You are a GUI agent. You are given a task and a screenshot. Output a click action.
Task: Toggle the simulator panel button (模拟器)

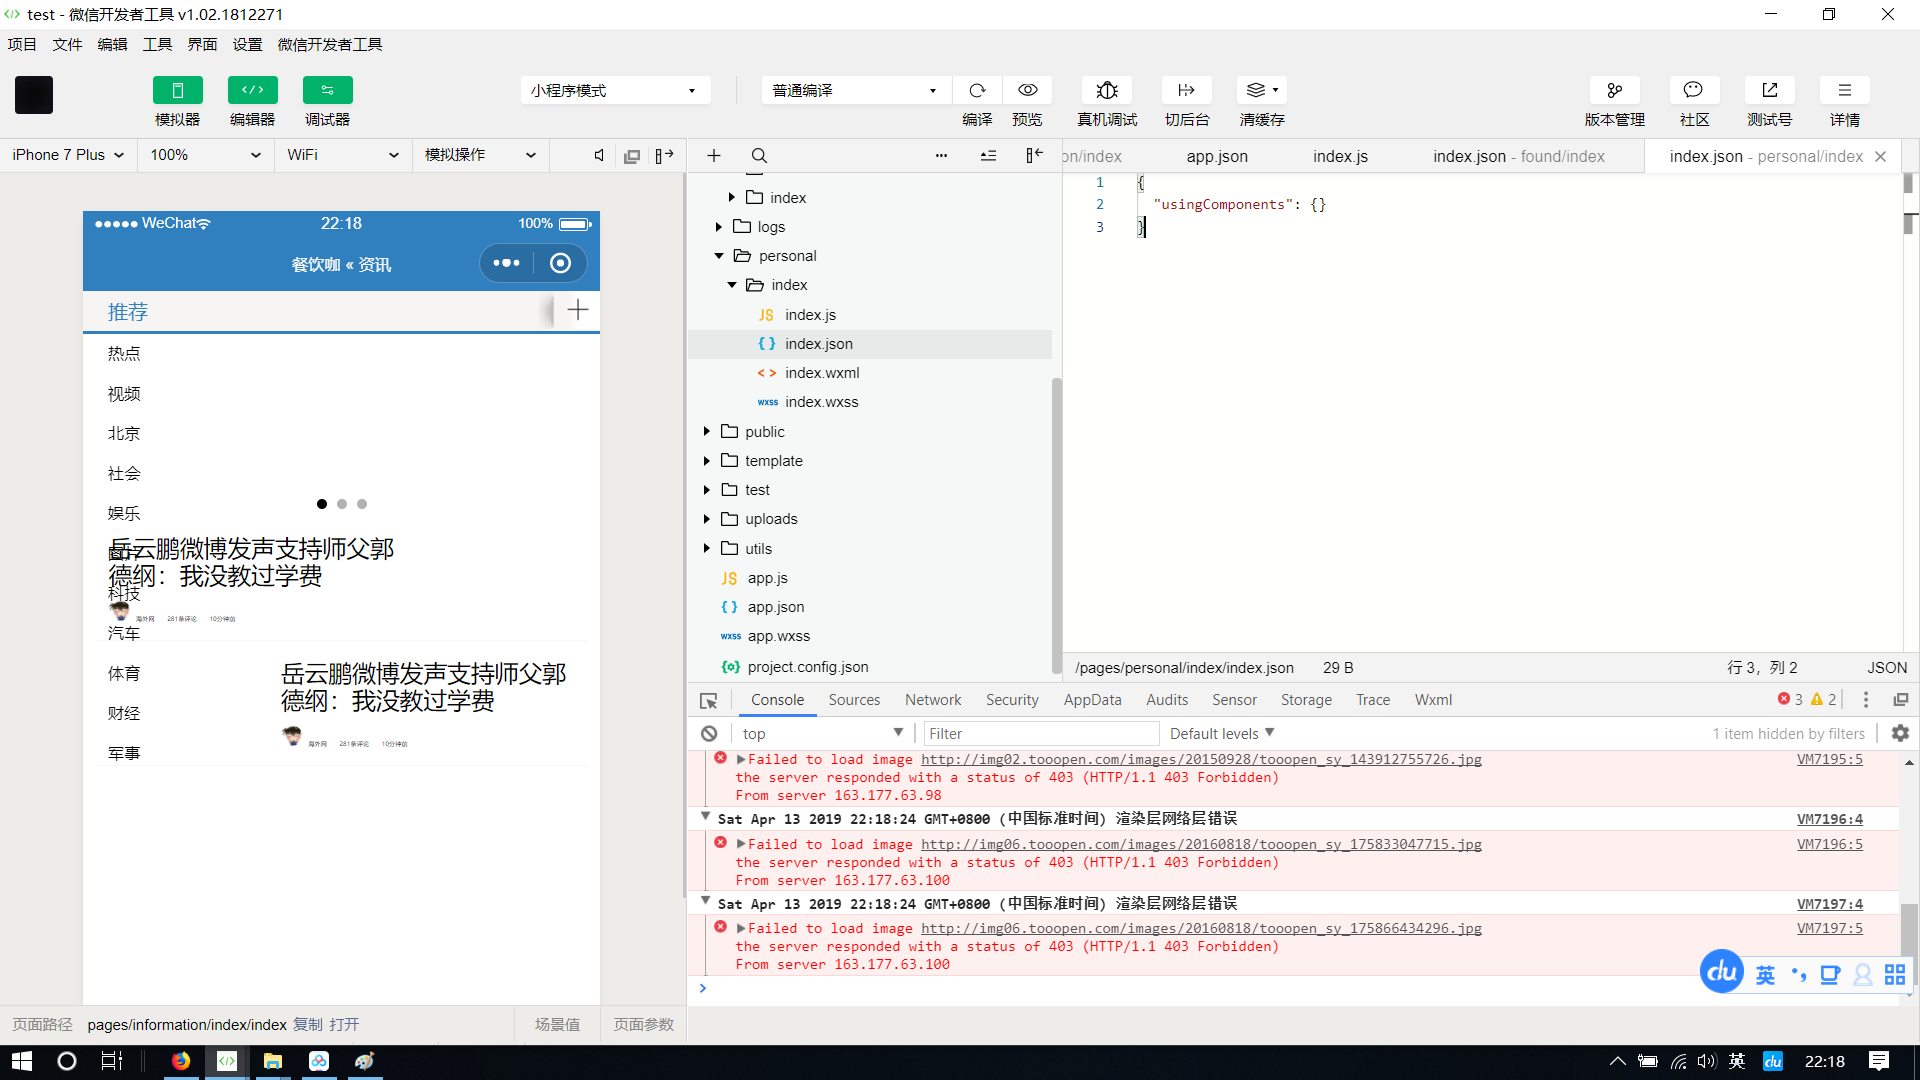tap(177, 91)
